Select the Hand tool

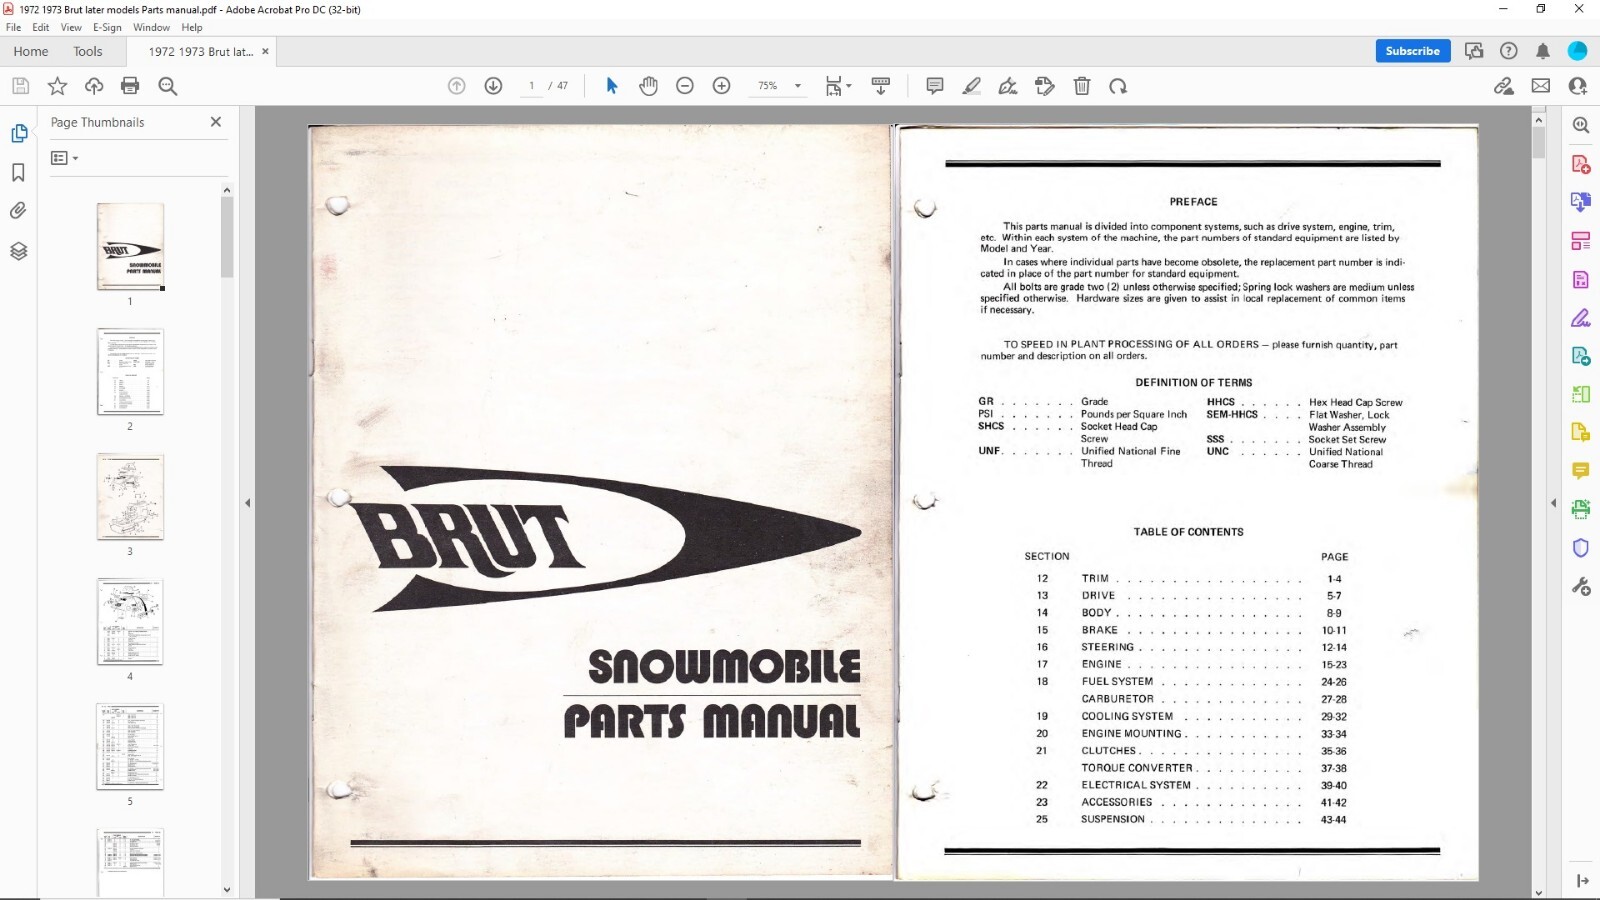pyautogui.click(x=648, y=86)
